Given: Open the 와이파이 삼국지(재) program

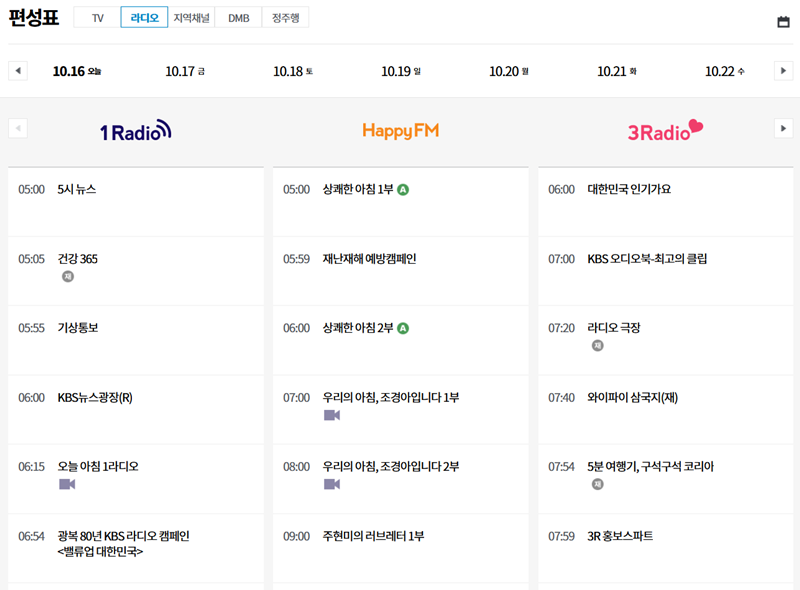Looking at the screenshot, I should [x=633, y=398].
